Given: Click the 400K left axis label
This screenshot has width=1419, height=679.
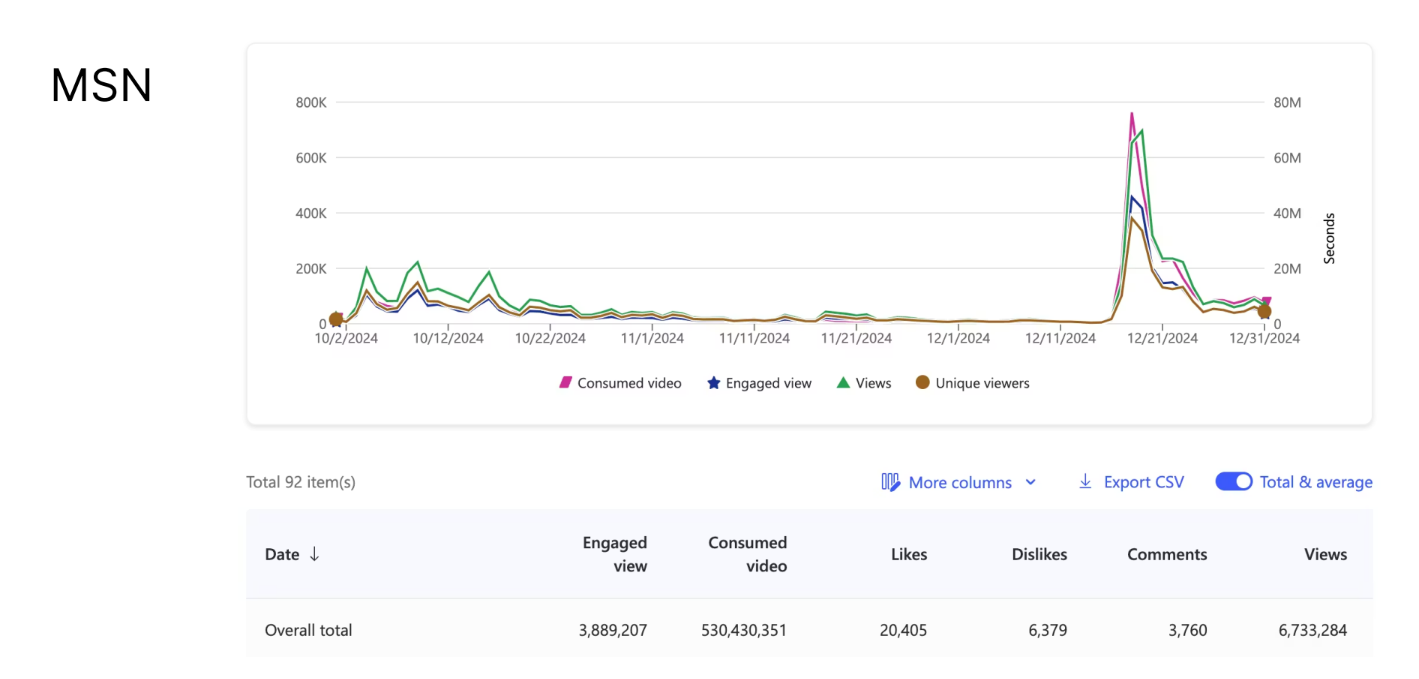Looking at the screenshot, I should tap(311, 213).
